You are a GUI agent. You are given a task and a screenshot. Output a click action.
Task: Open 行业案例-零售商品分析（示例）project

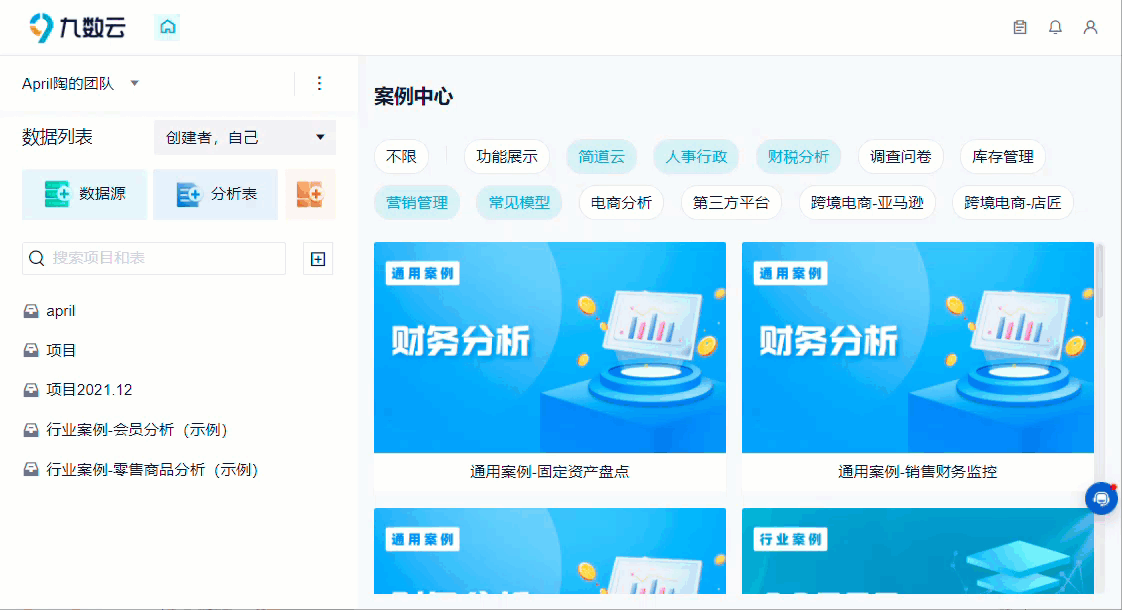(152, 470)
